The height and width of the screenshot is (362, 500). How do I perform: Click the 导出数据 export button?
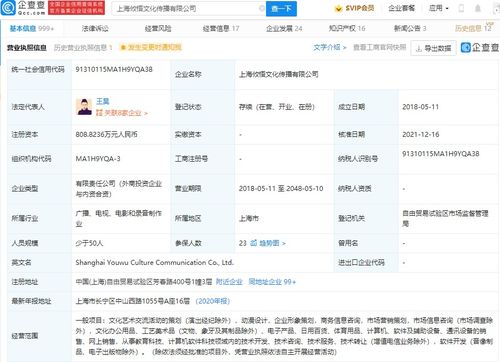click(433, 48)
